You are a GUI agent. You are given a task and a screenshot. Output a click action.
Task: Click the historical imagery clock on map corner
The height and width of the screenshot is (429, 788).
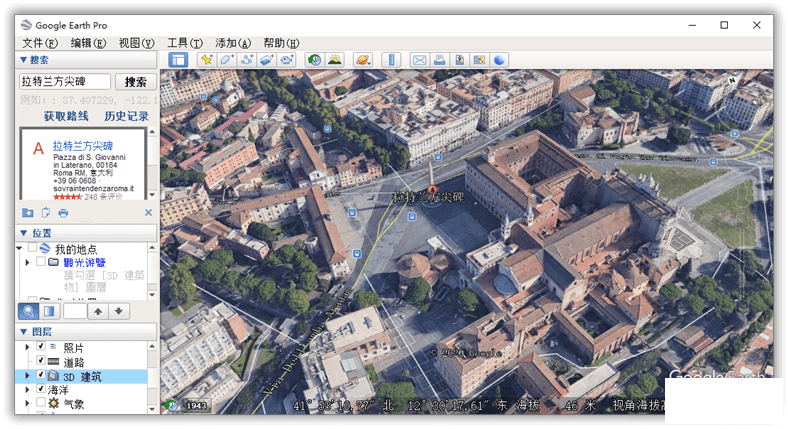tap(171, 405)
